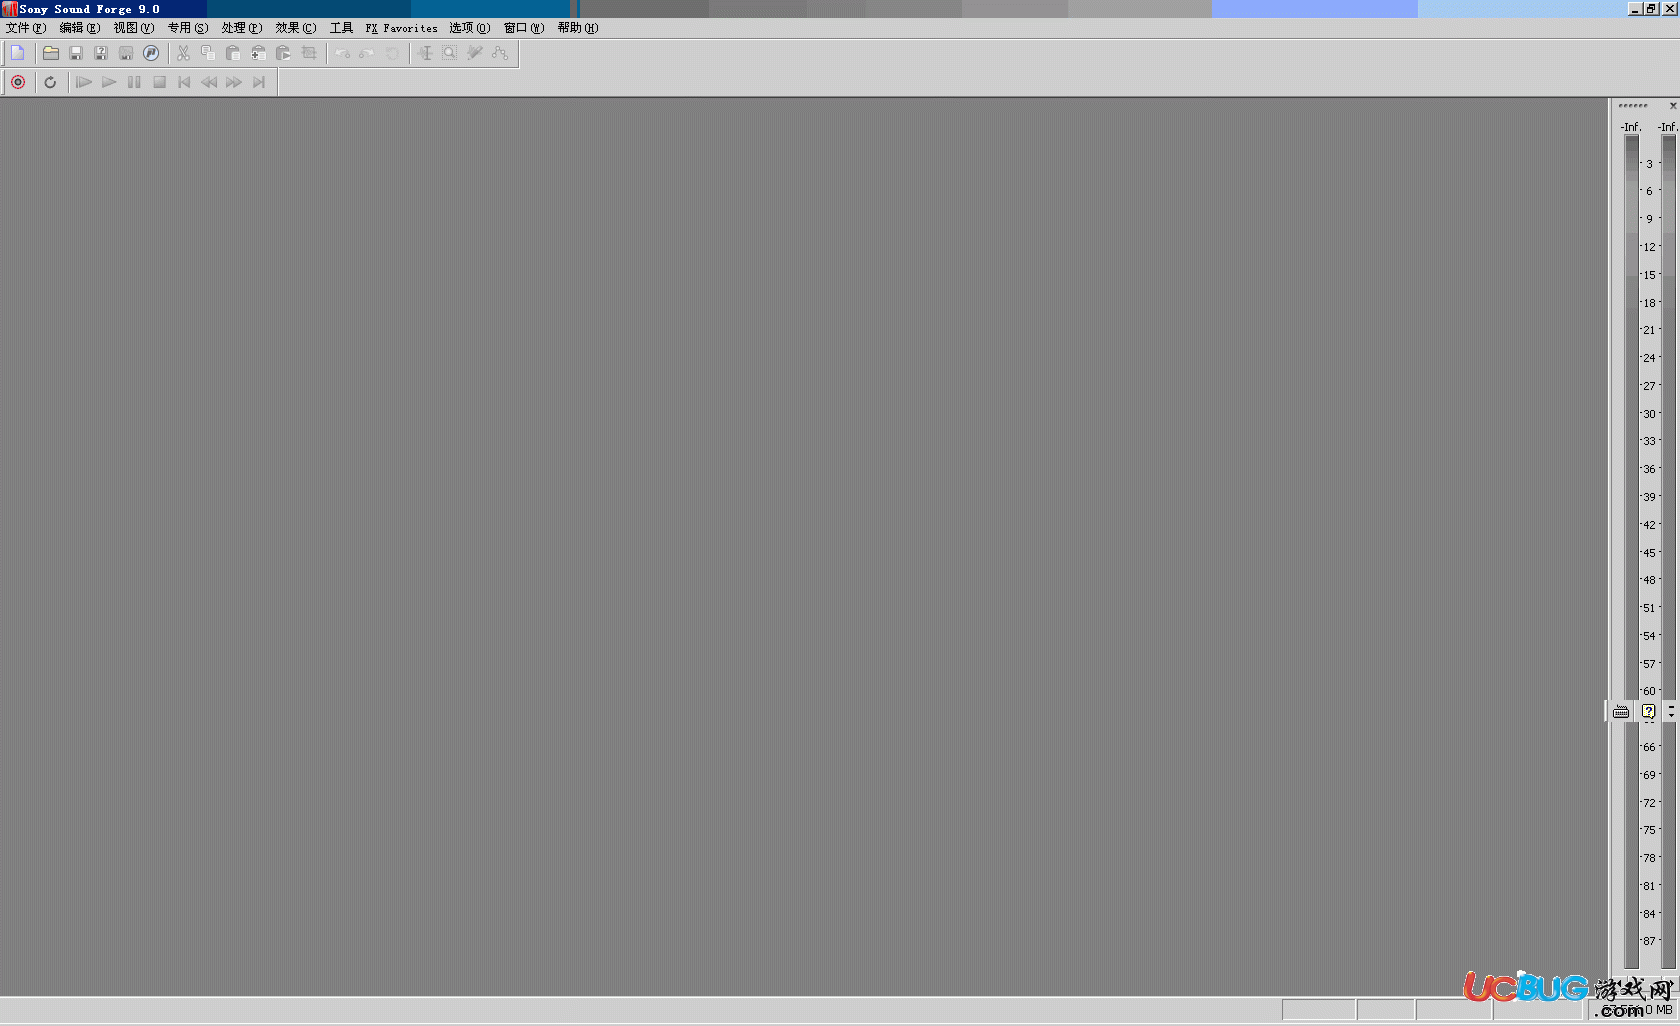Click the Mix paste clipboard-plus icon

(x=258, y=53)
